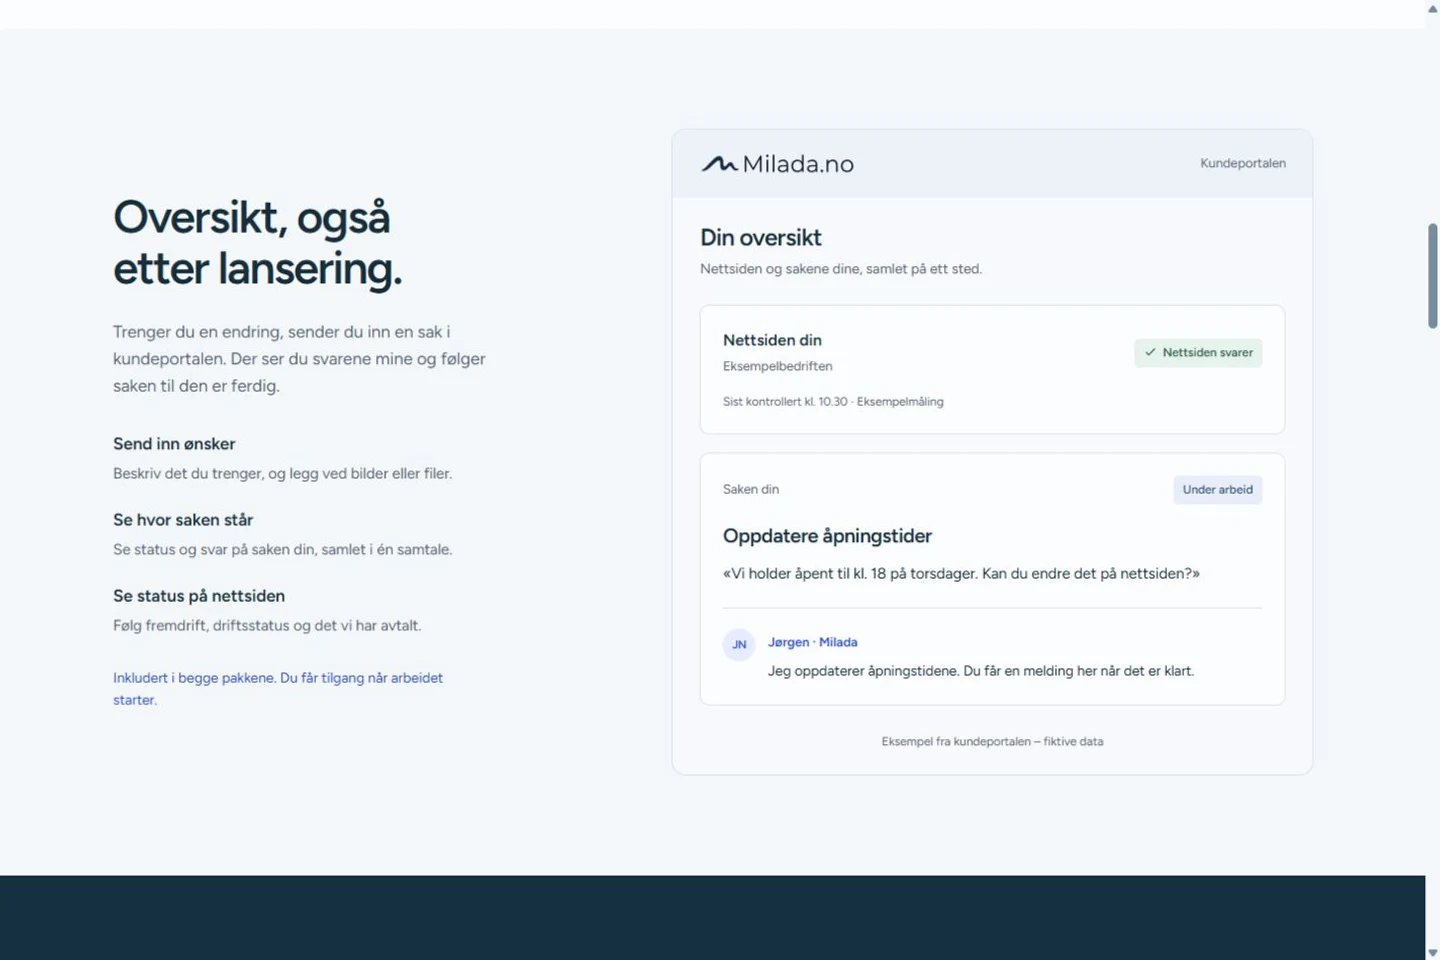The width and height of the screenshot is (1440, 960).
Task: Click the paragraph starting 'Trenger du en endring'
Action: pos(299,358)
